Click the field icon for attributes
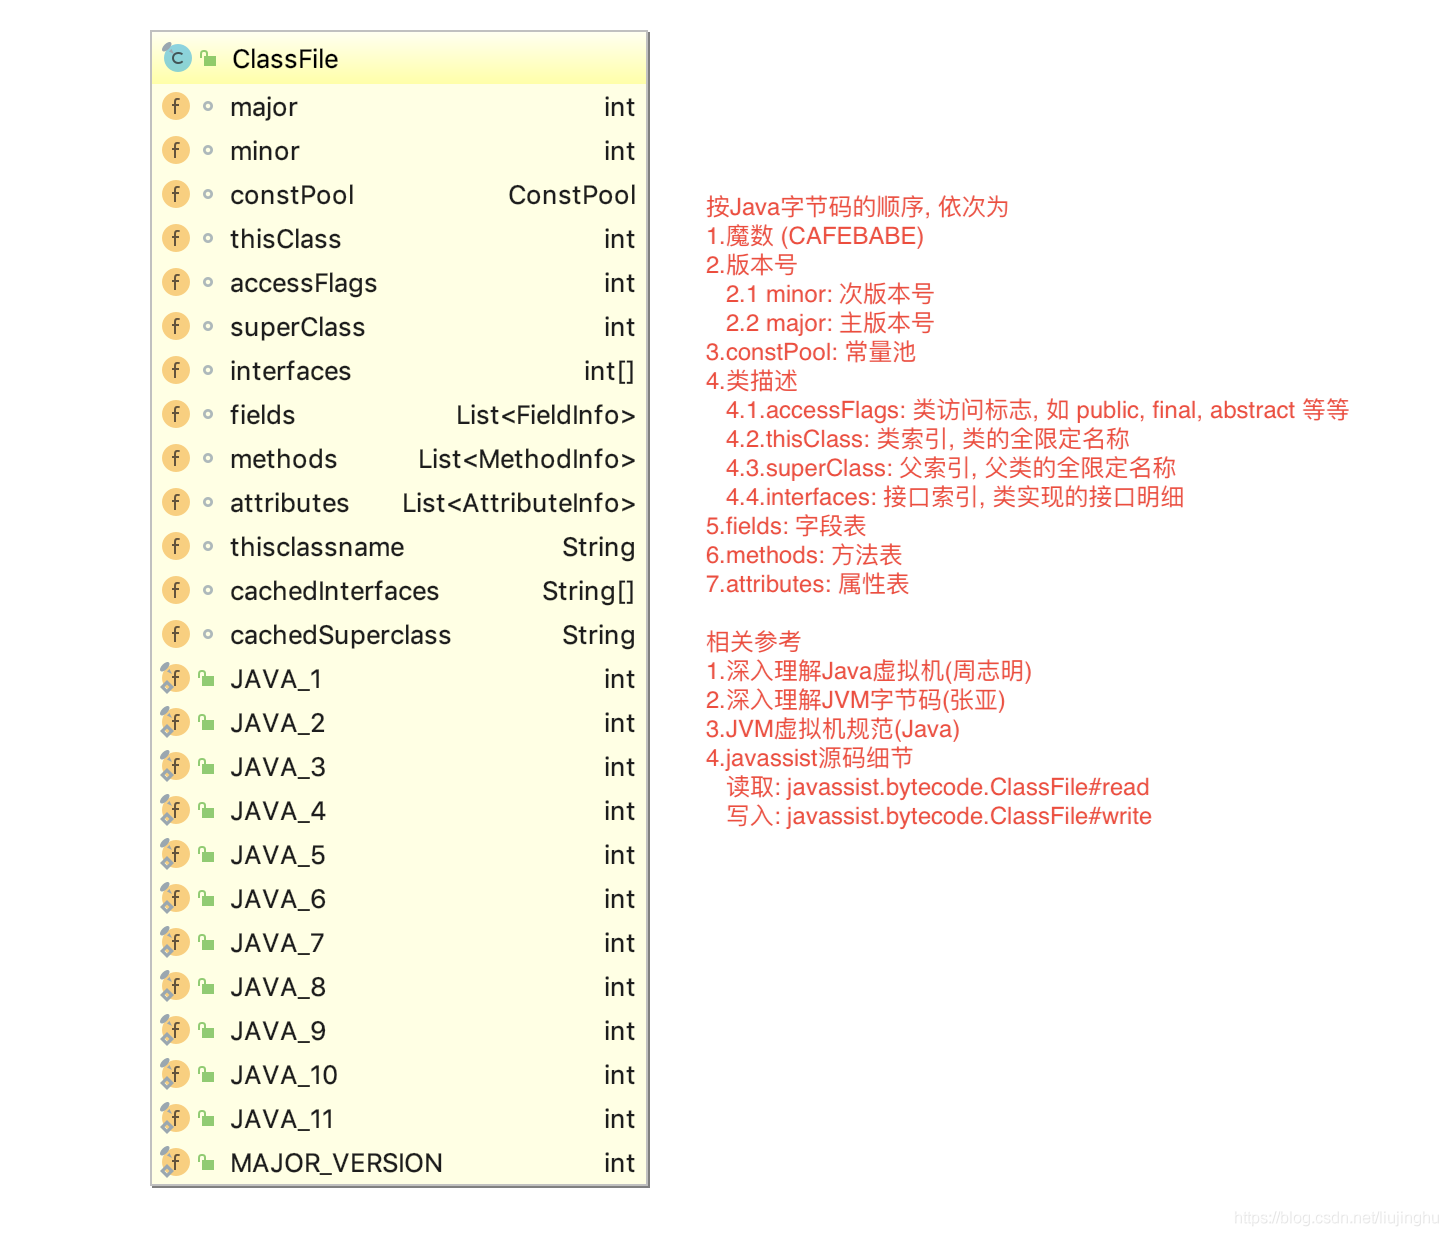Image resolution: width=1448 pixels, height=1236 pixels. click(x=176, y=502)
